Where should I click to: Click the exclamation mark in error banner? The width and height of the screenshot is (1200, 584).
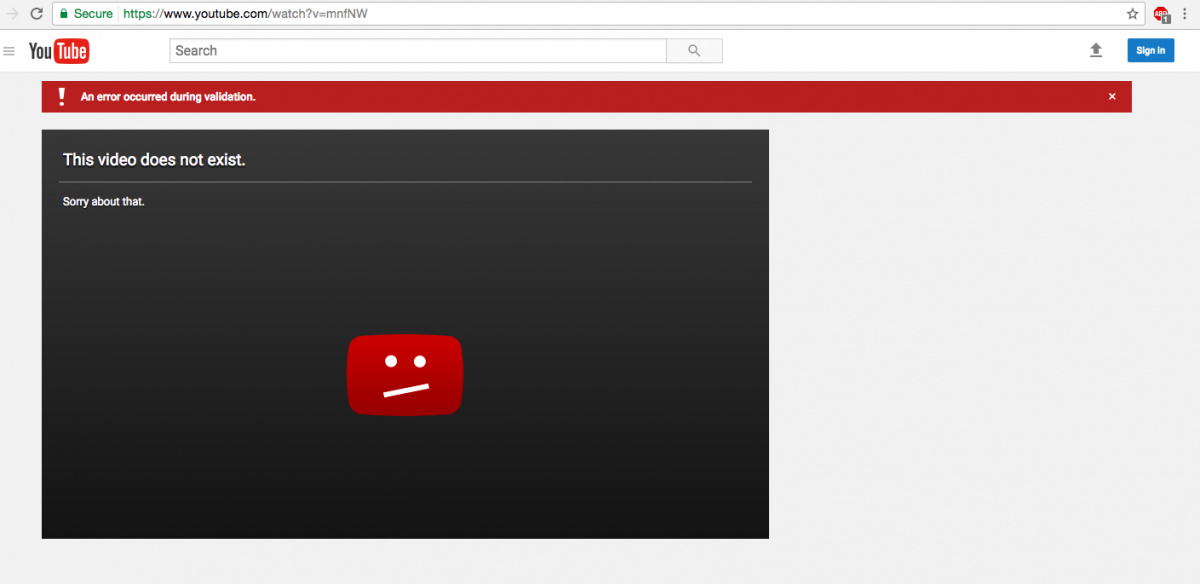[61, 96]
